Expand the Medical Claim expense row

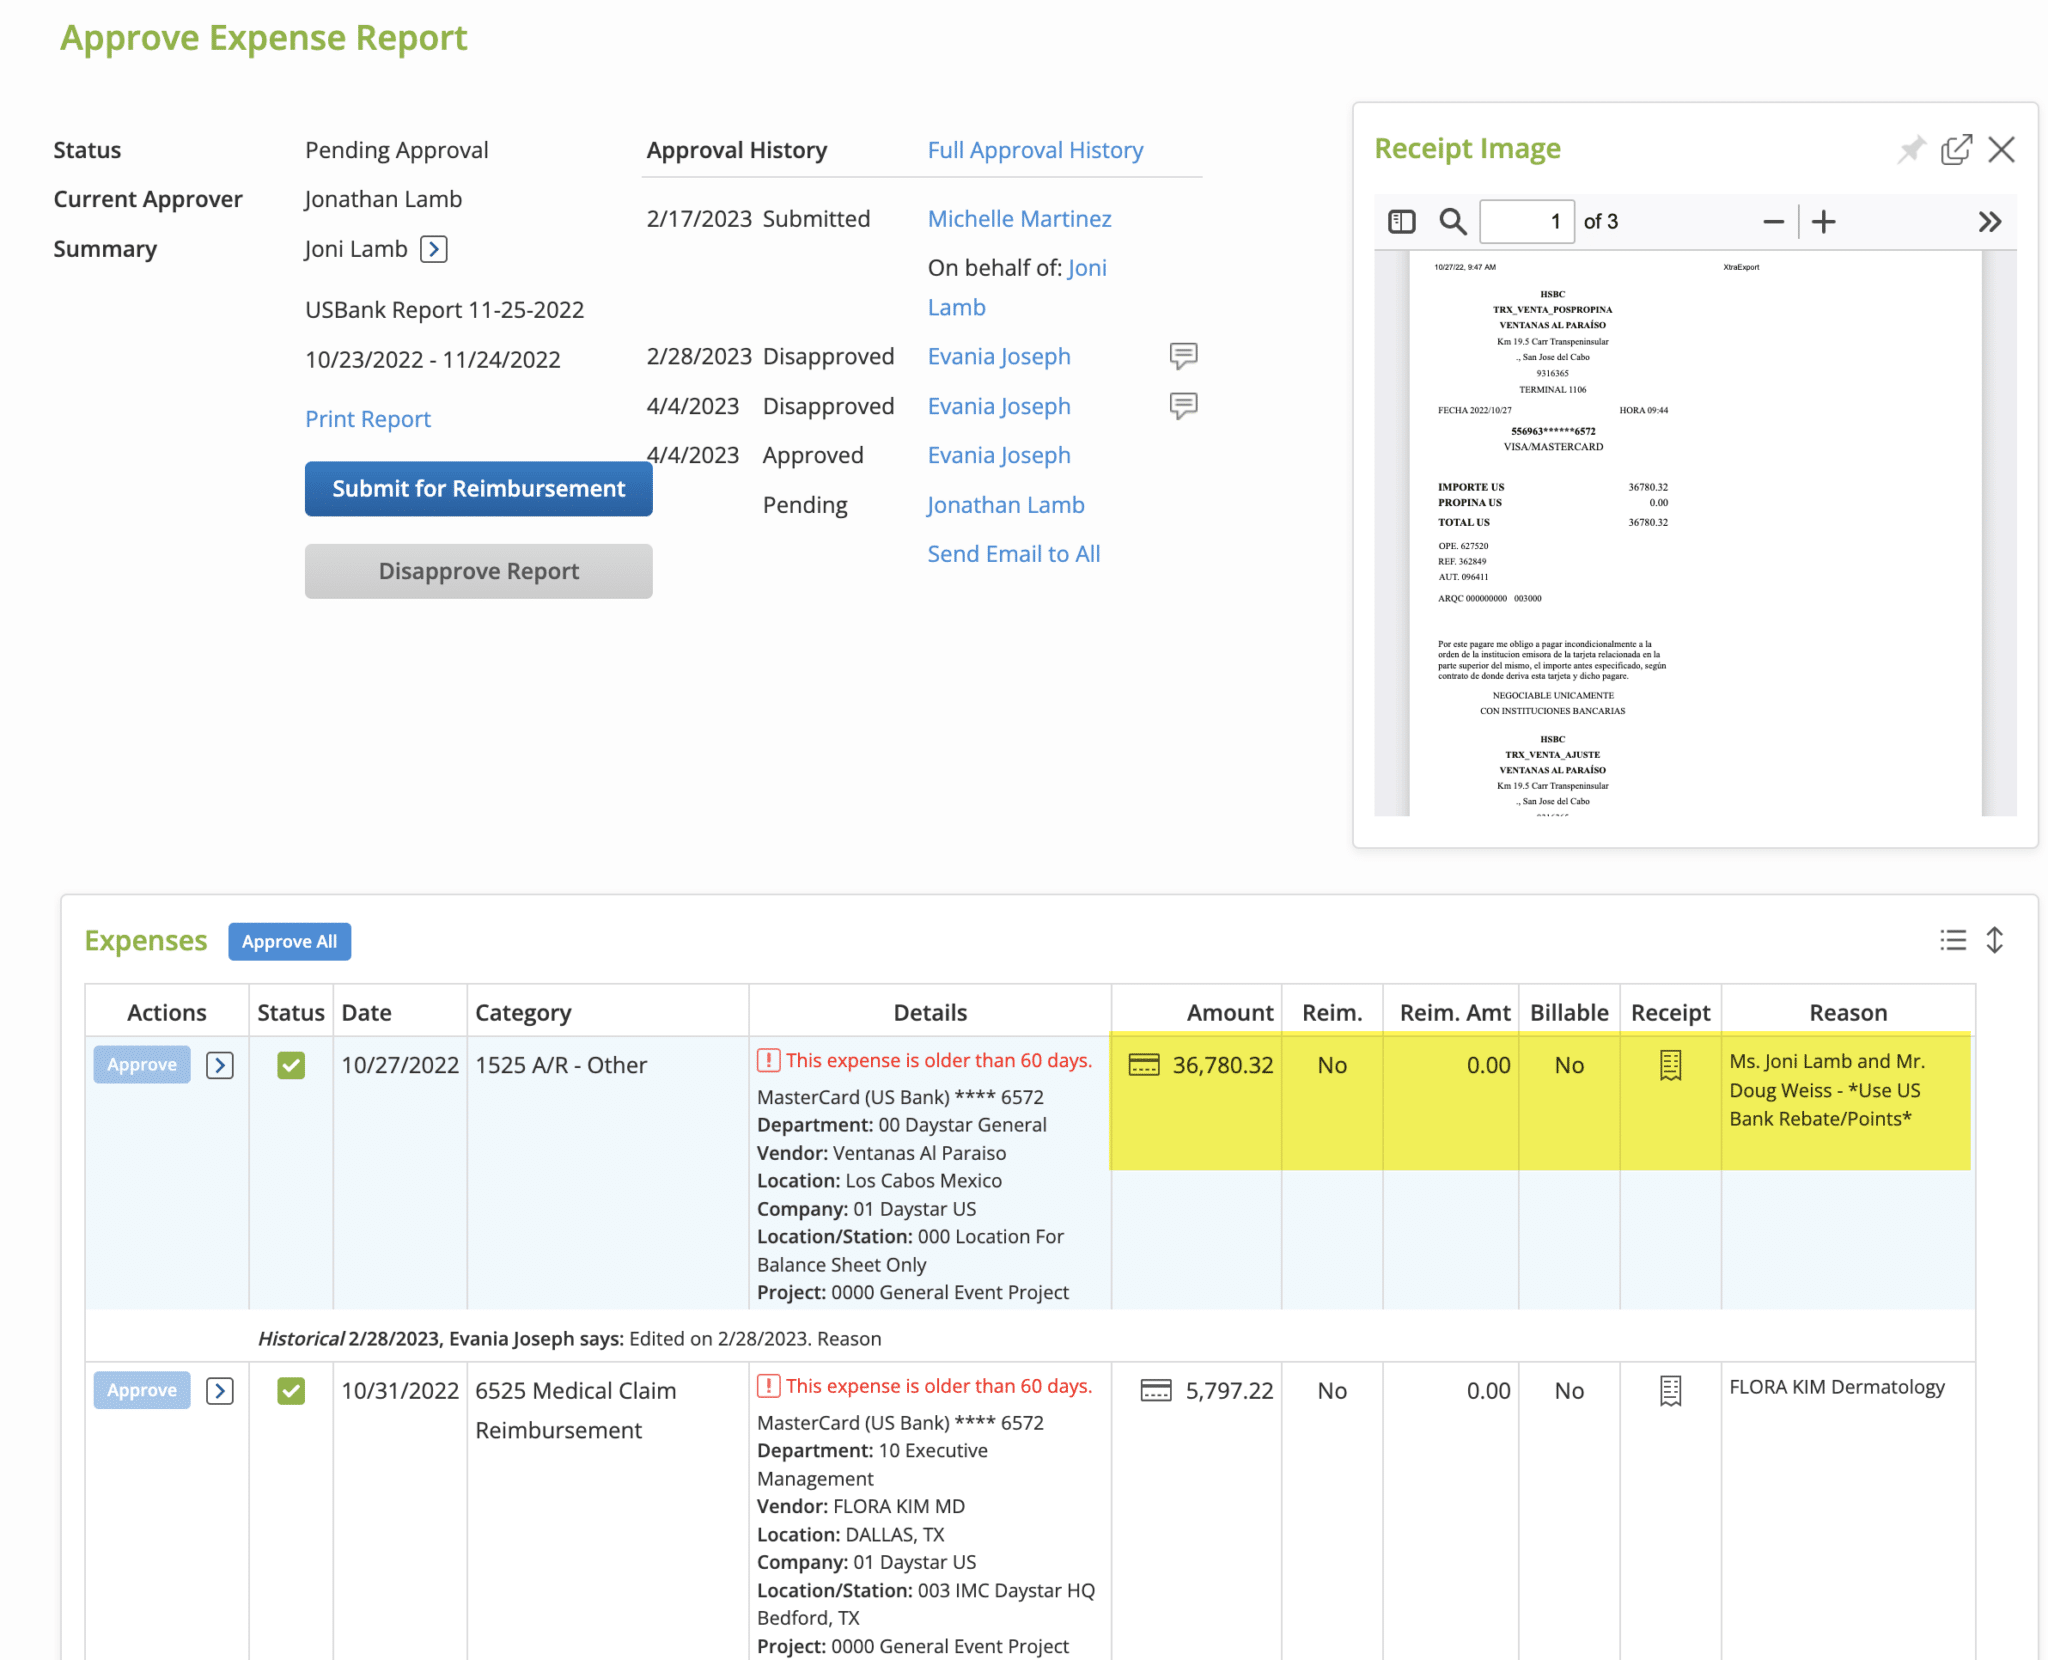tap(220, 1390)
